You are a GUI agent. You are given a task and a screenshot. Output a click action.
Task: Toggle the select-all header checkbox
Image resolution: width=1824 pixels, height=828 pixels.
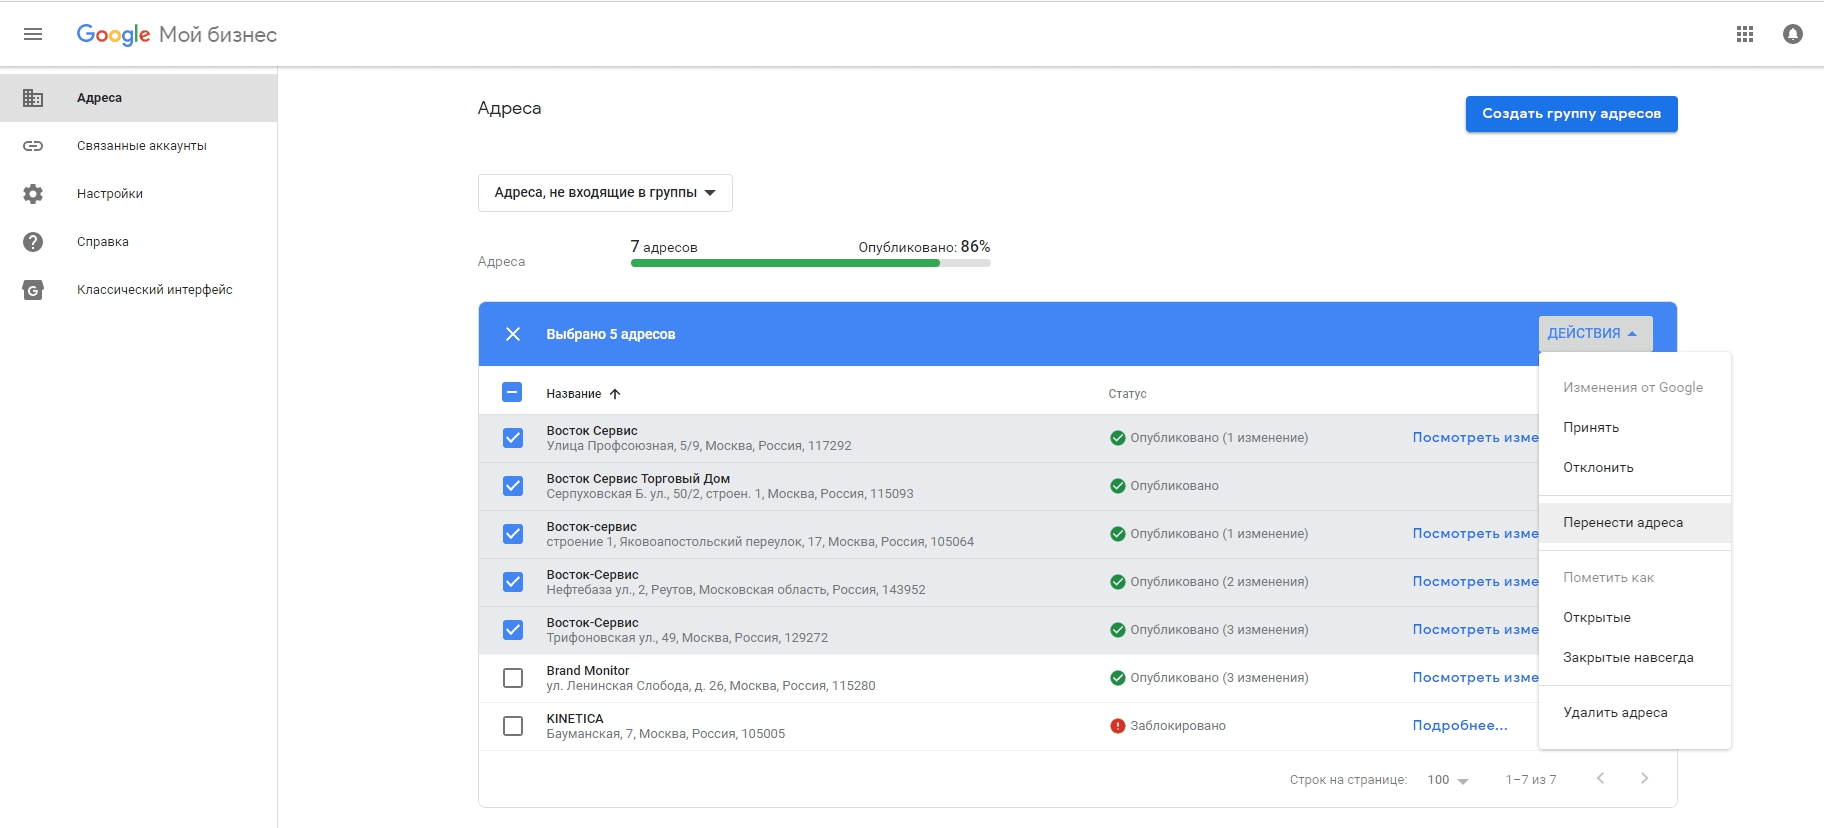(x=512, y=392)
